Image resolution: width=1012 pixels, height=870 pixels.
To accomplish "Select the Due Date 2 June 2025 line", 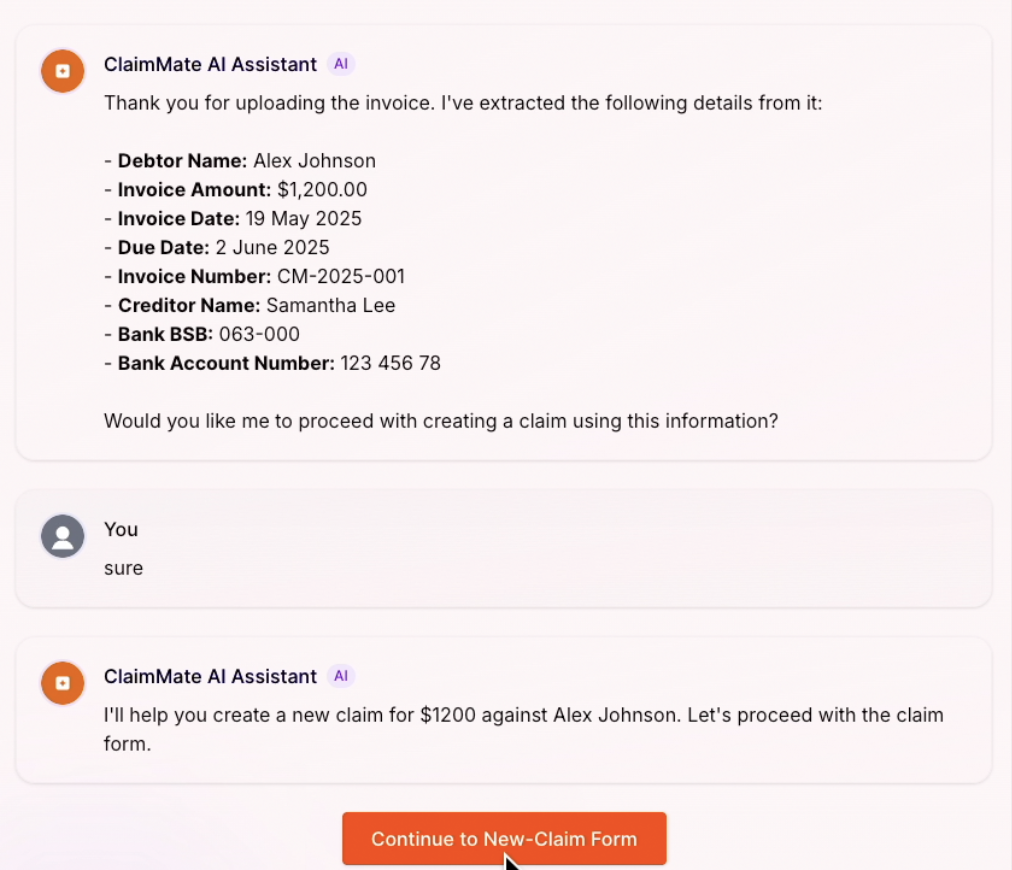I will (x=216, y=247).
